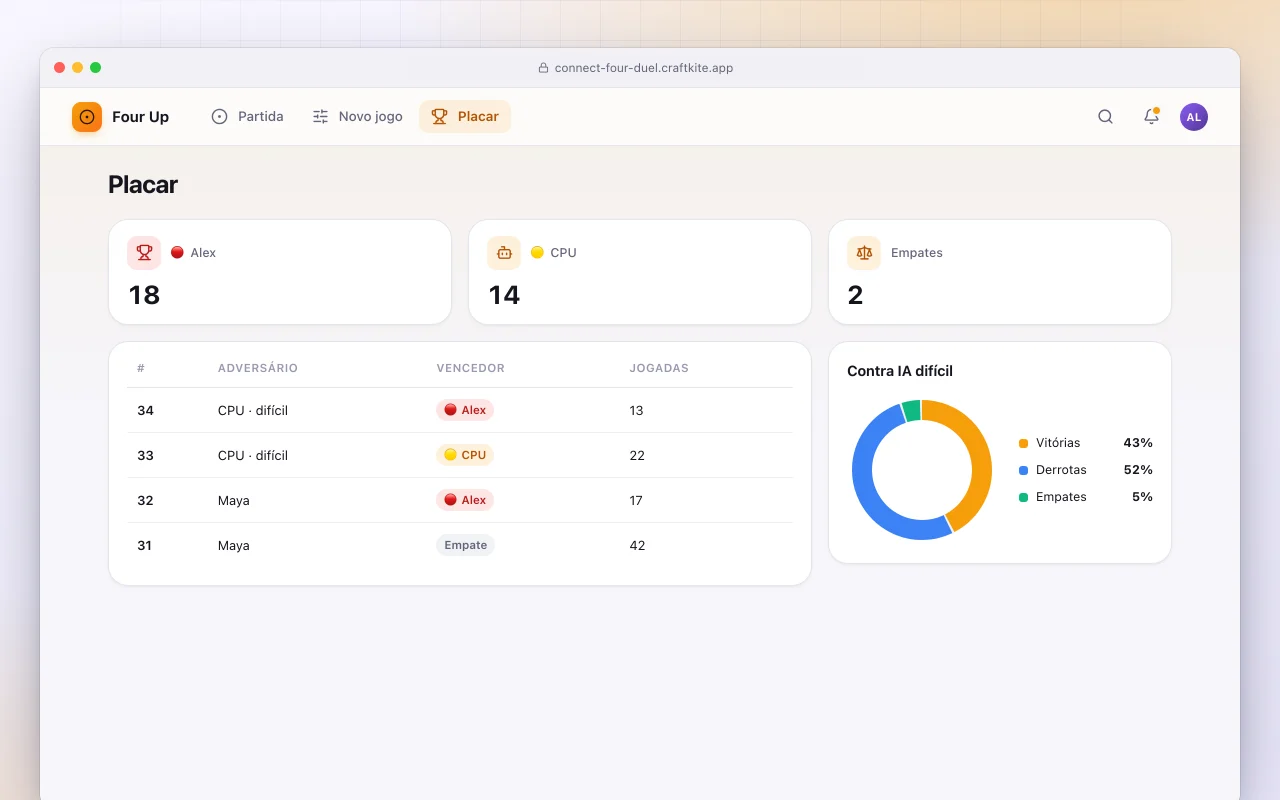Click the Adversário column header
Viewport: 1280px width, 800px height.
(258, 368)
